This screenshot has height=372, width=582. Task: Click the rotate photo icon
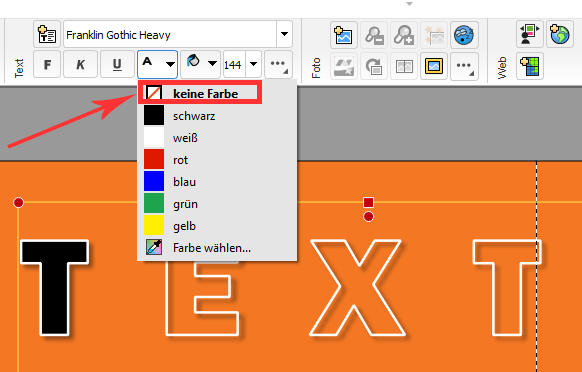click(374, 66)
